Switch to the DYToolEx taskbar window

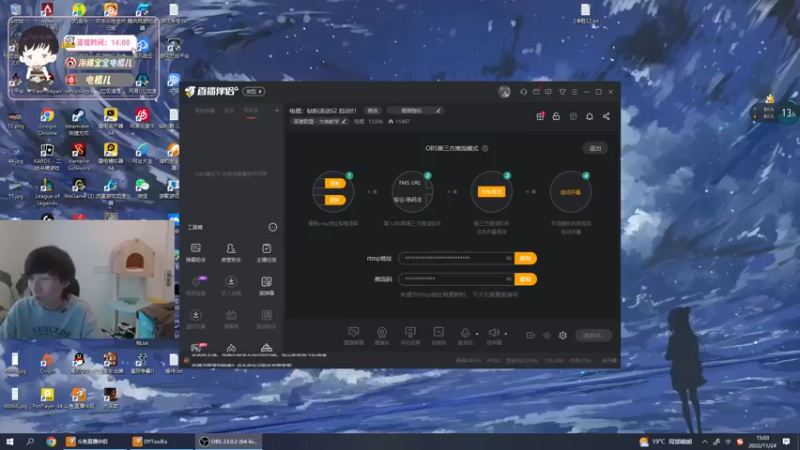(160, 441)
